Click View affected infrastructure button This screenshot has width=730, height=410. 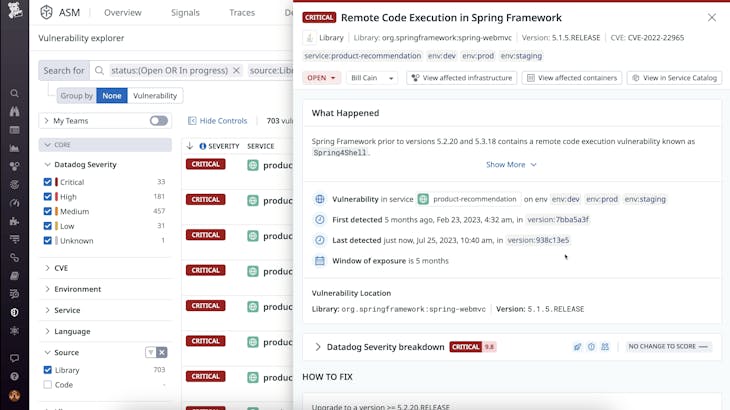[462, 78]
